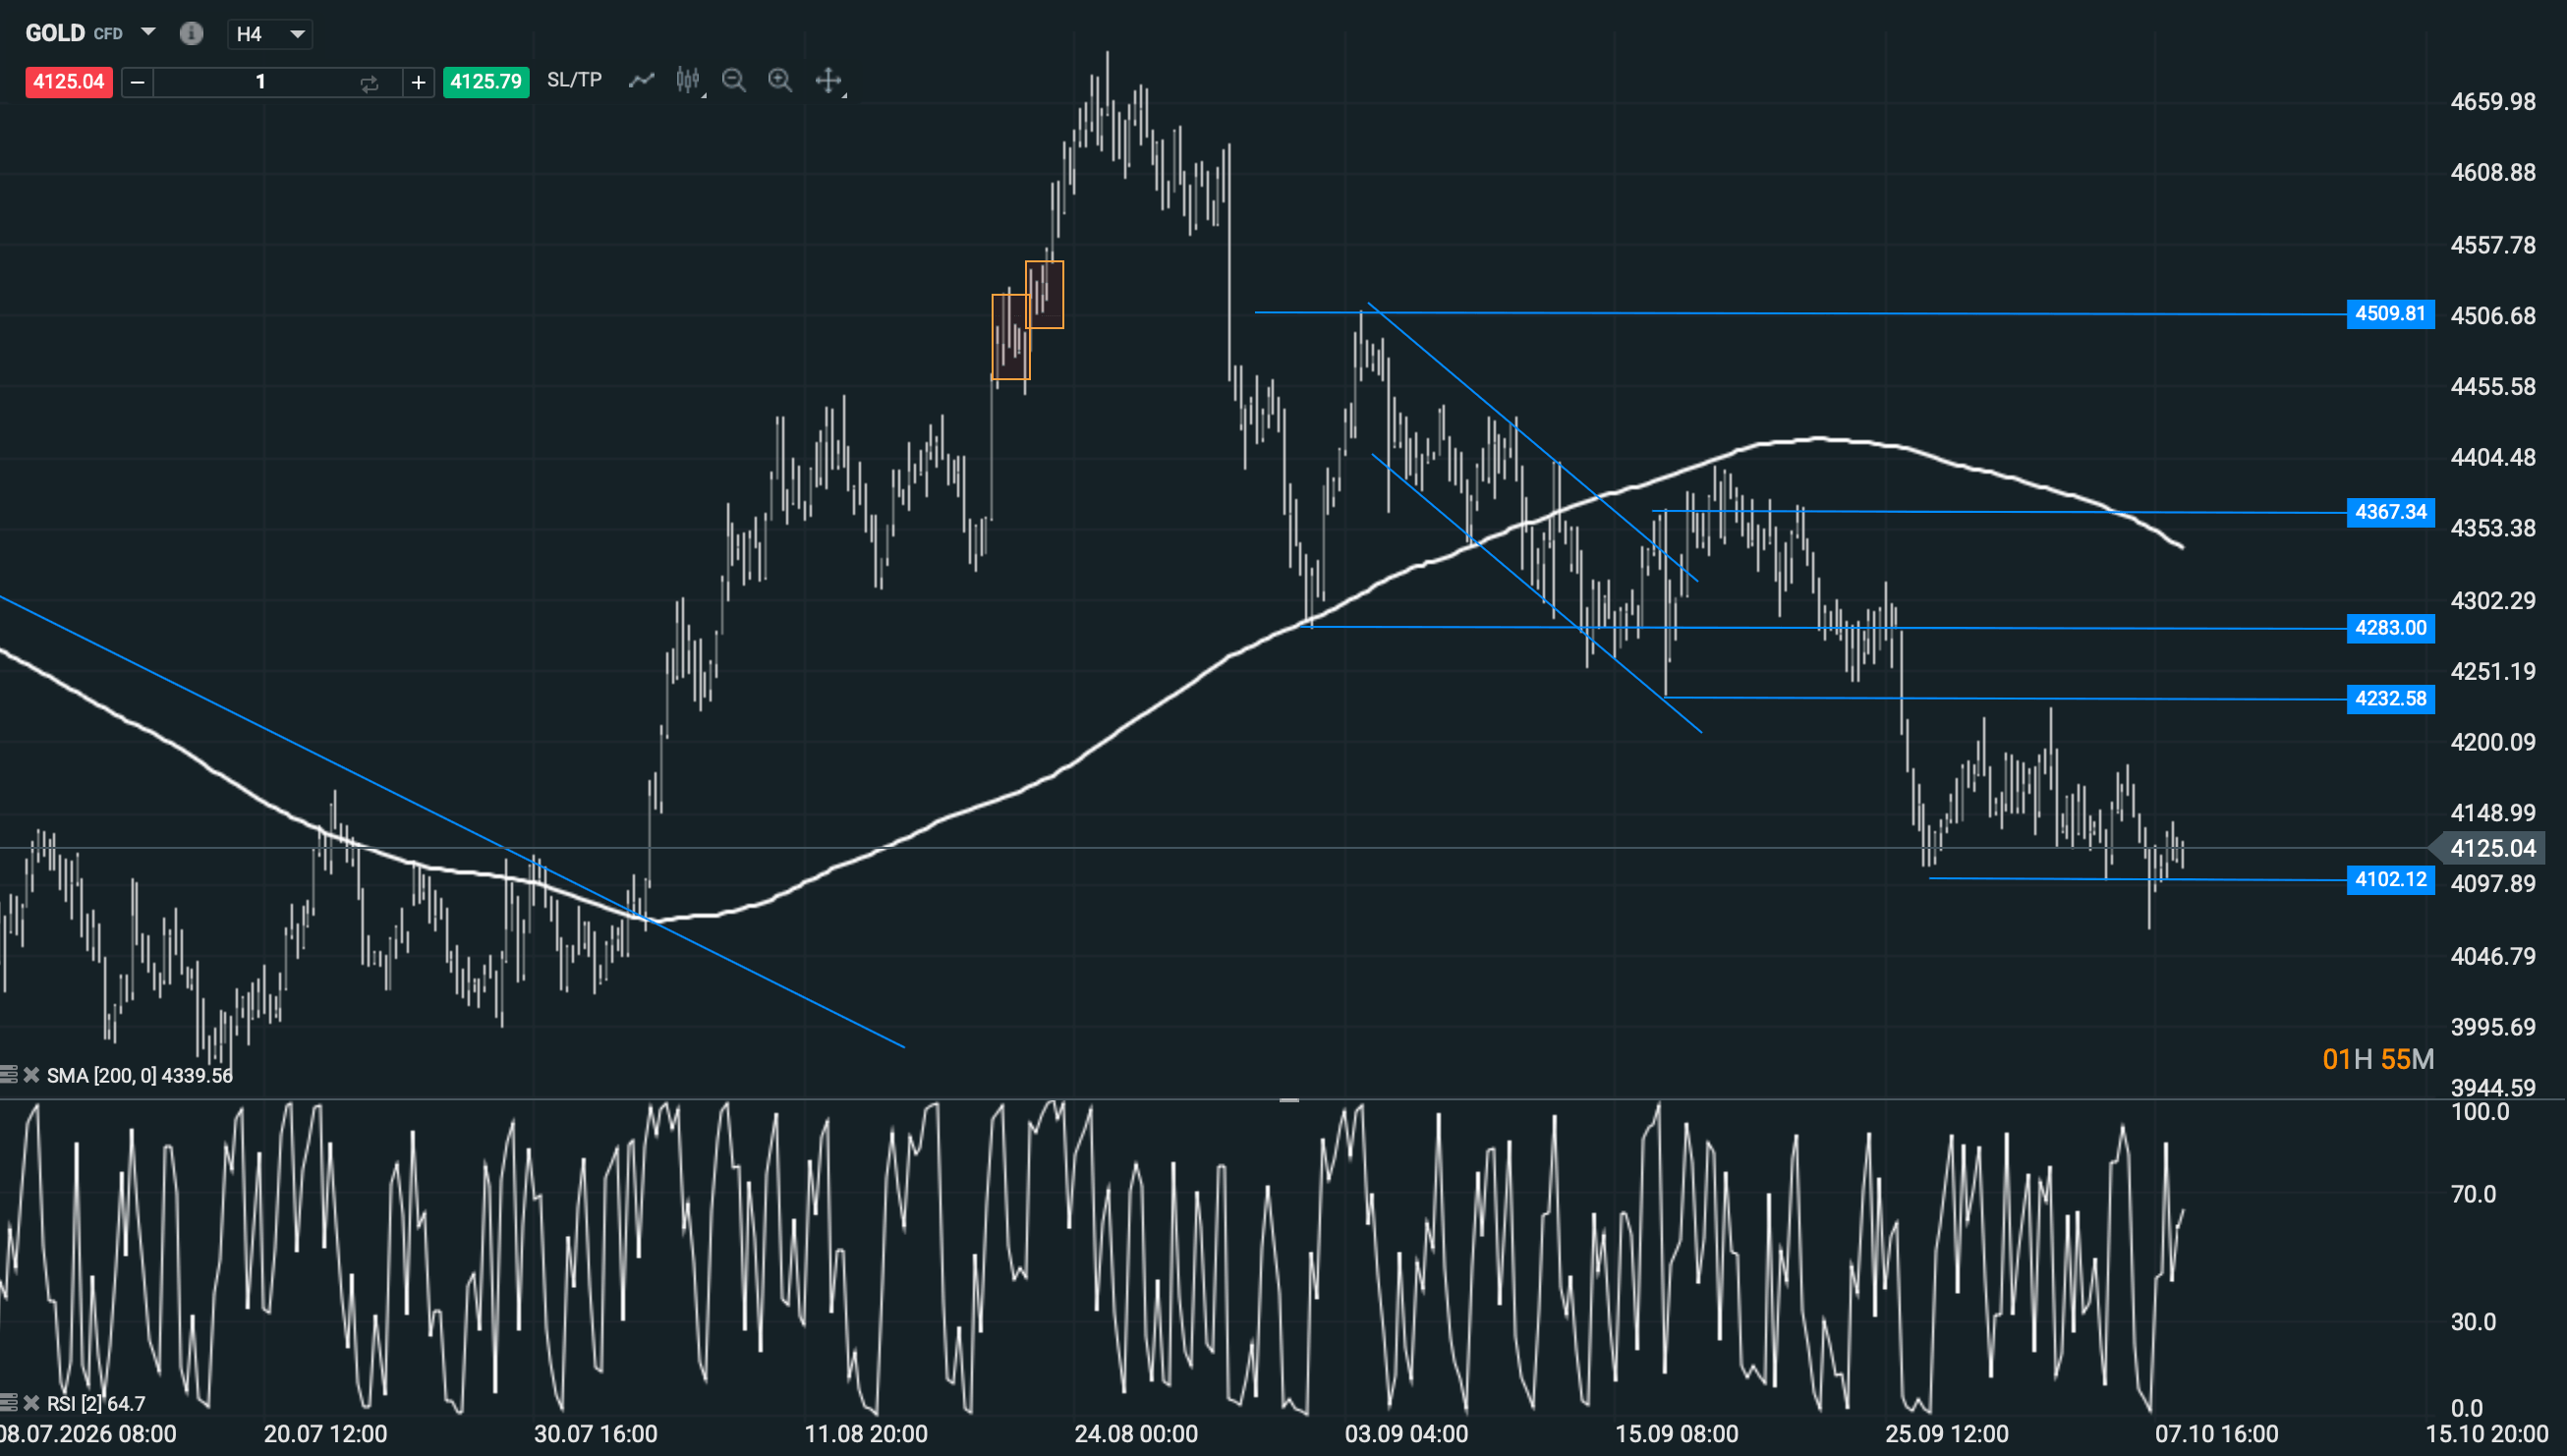The image size is (2567, 1456).
Task: Select the 4102.12 horizontal line label
Action: coord(2390,880)
